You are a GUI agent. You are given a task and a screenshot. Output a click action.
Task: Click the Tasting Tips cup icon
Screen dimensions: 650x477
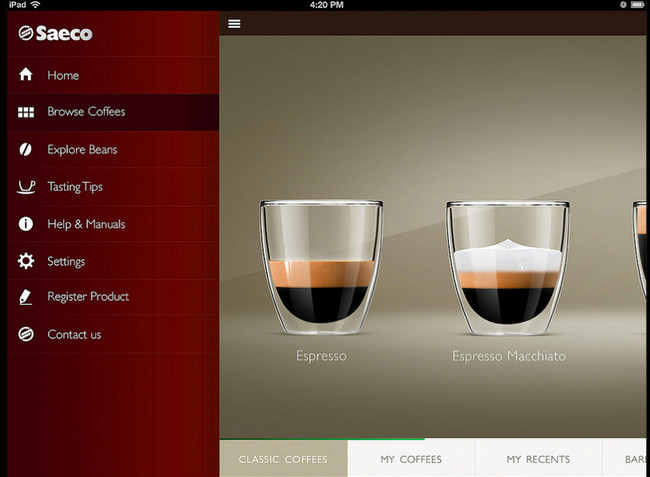point(26,187)
